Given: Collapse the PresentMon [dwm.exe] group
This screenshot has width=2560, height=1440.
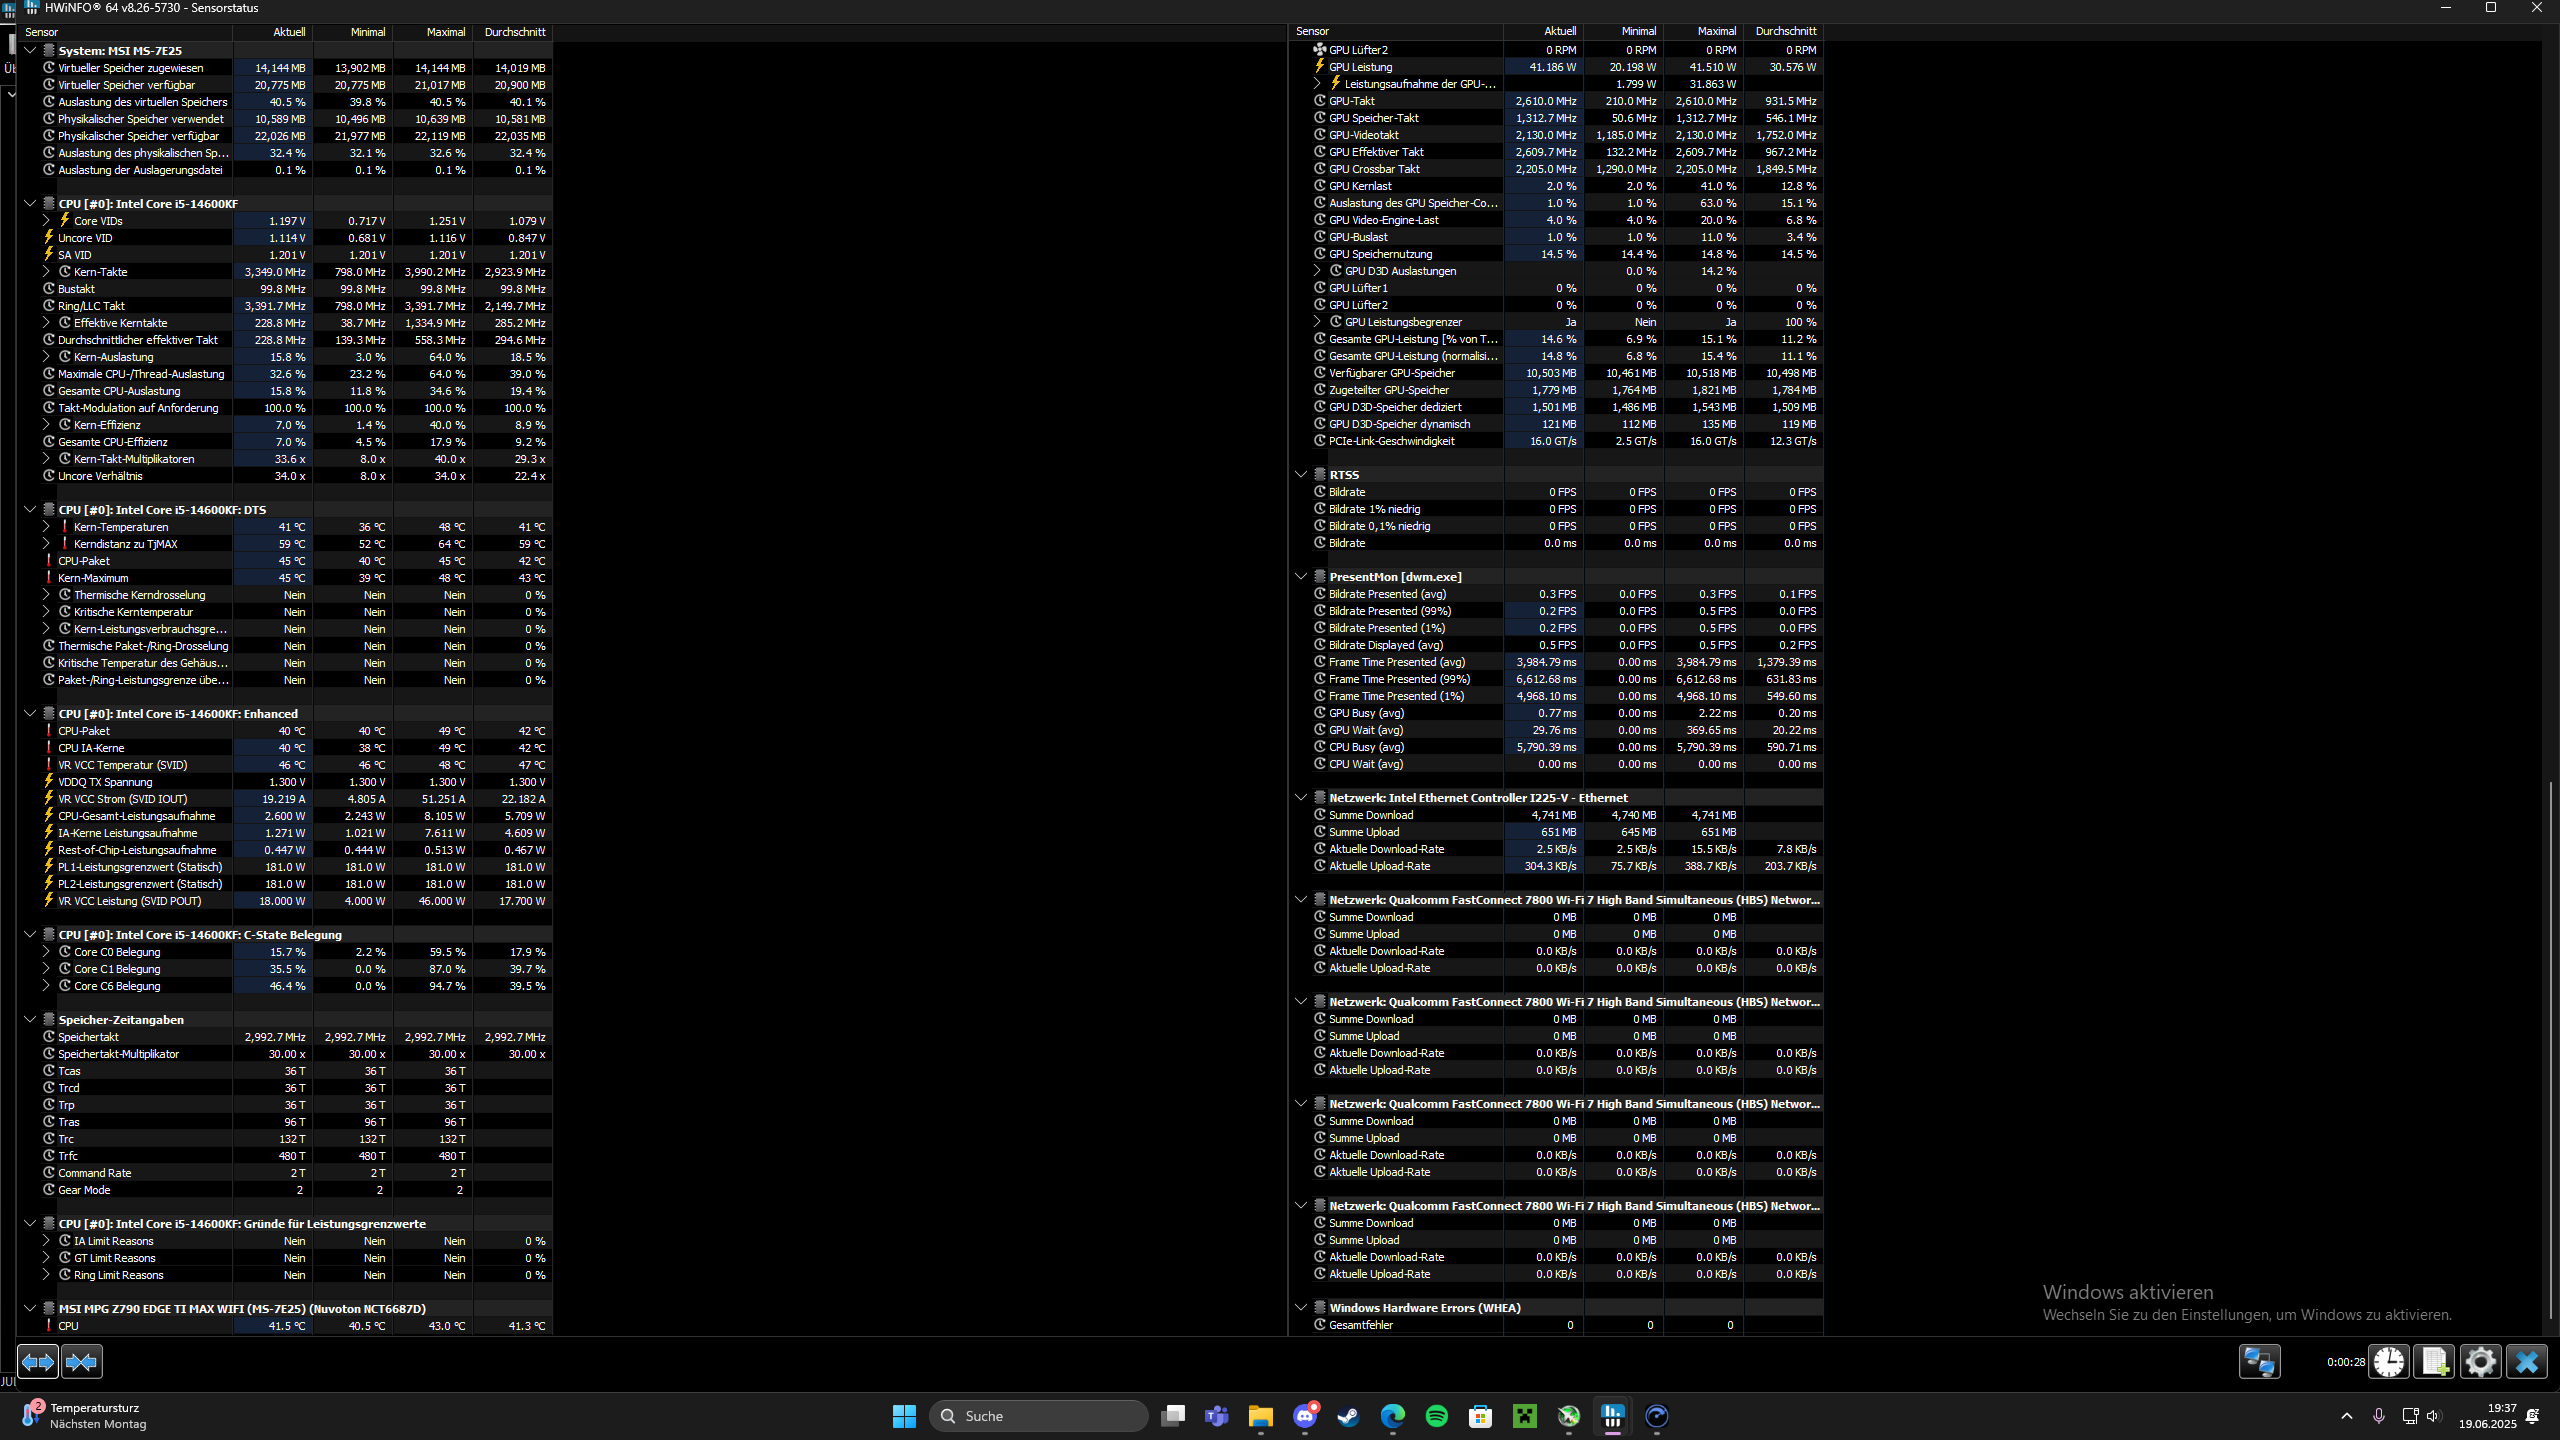Looking at the screenshot, I should [x=1301, y=577].
